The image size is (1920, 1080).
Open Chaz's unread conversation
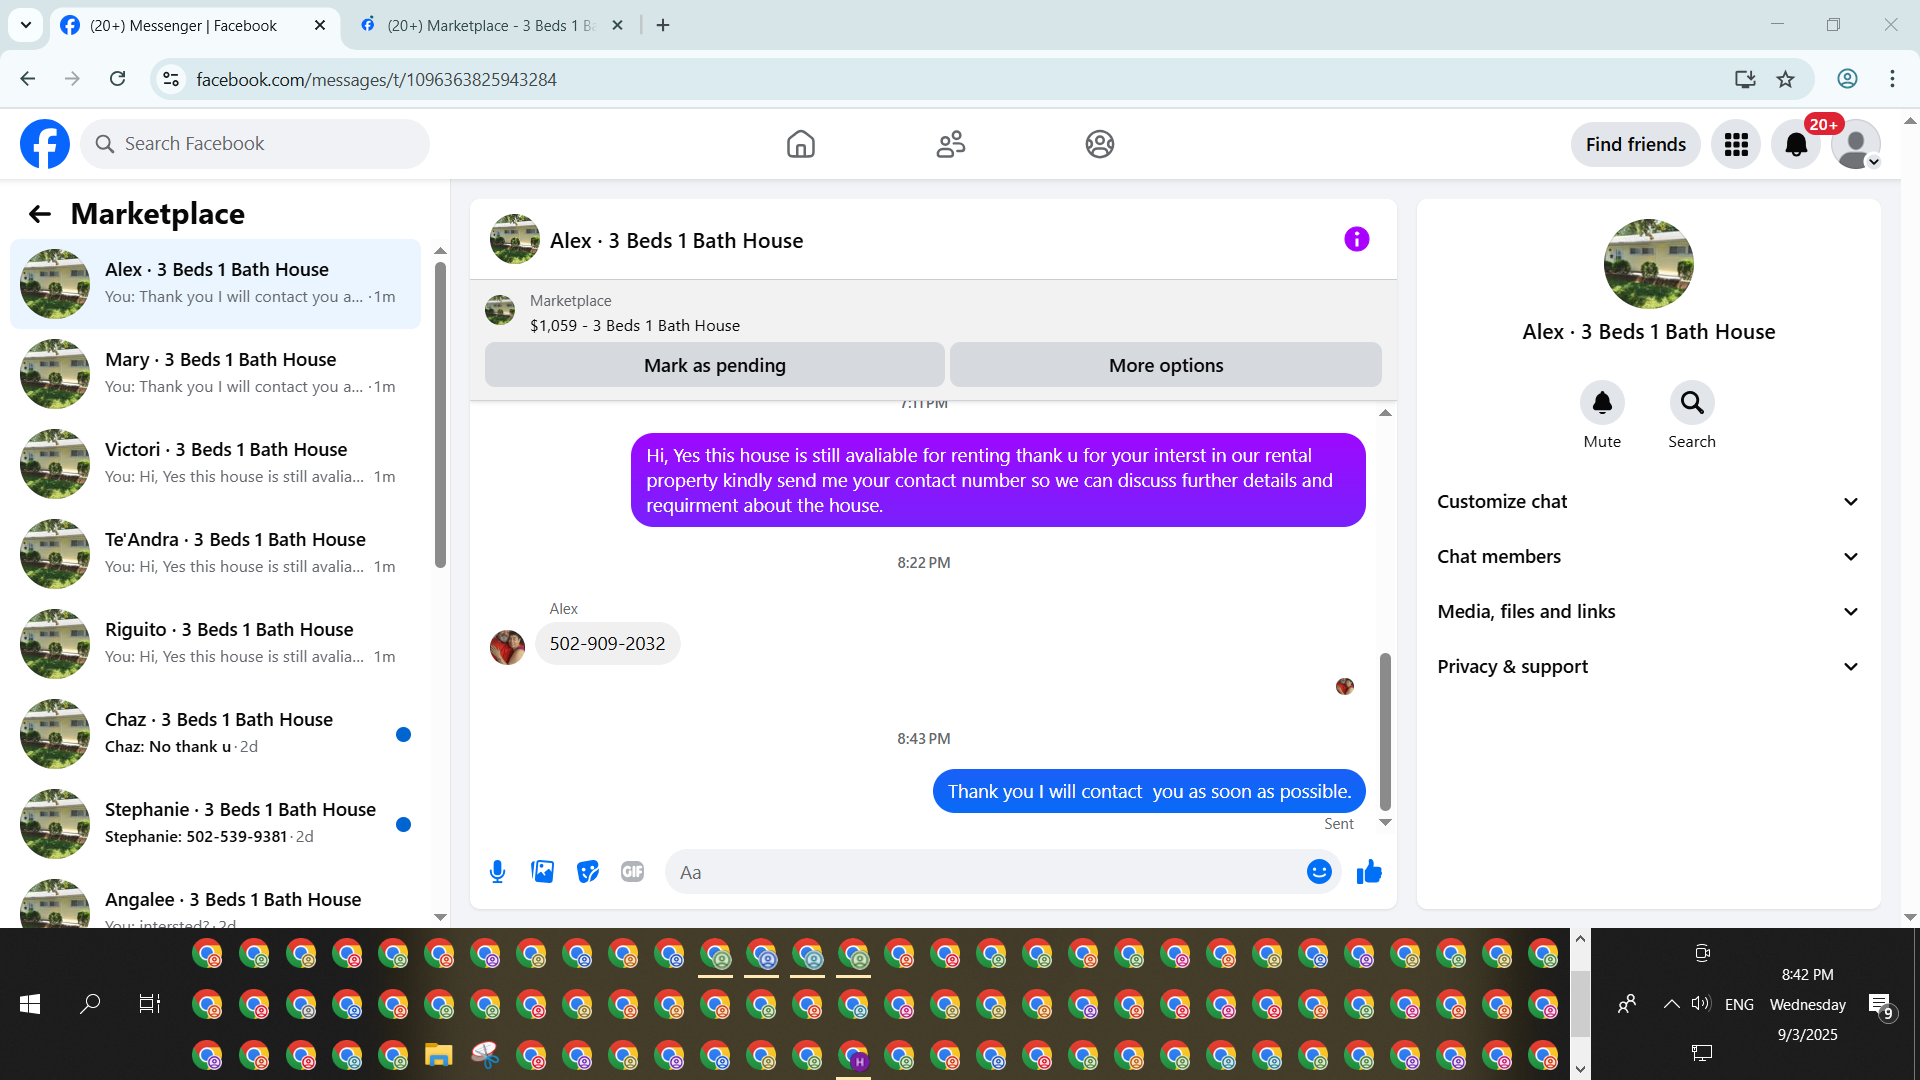215,734
